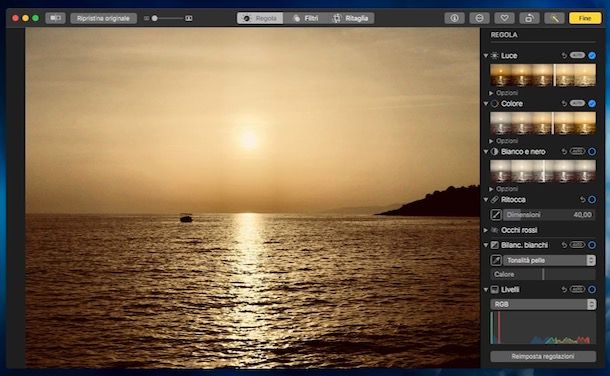This screenshot has width=610, height=376.
Task: Click the small zoom-out icon beside the slider
Action: tap(146, 18)
